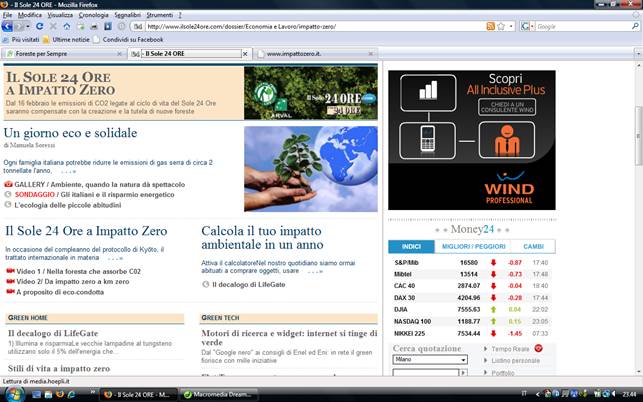Close the Foreste per Sempre tab
Image resolution: width=643 pixels, height=402 pixels.
[x=119, y=54]
